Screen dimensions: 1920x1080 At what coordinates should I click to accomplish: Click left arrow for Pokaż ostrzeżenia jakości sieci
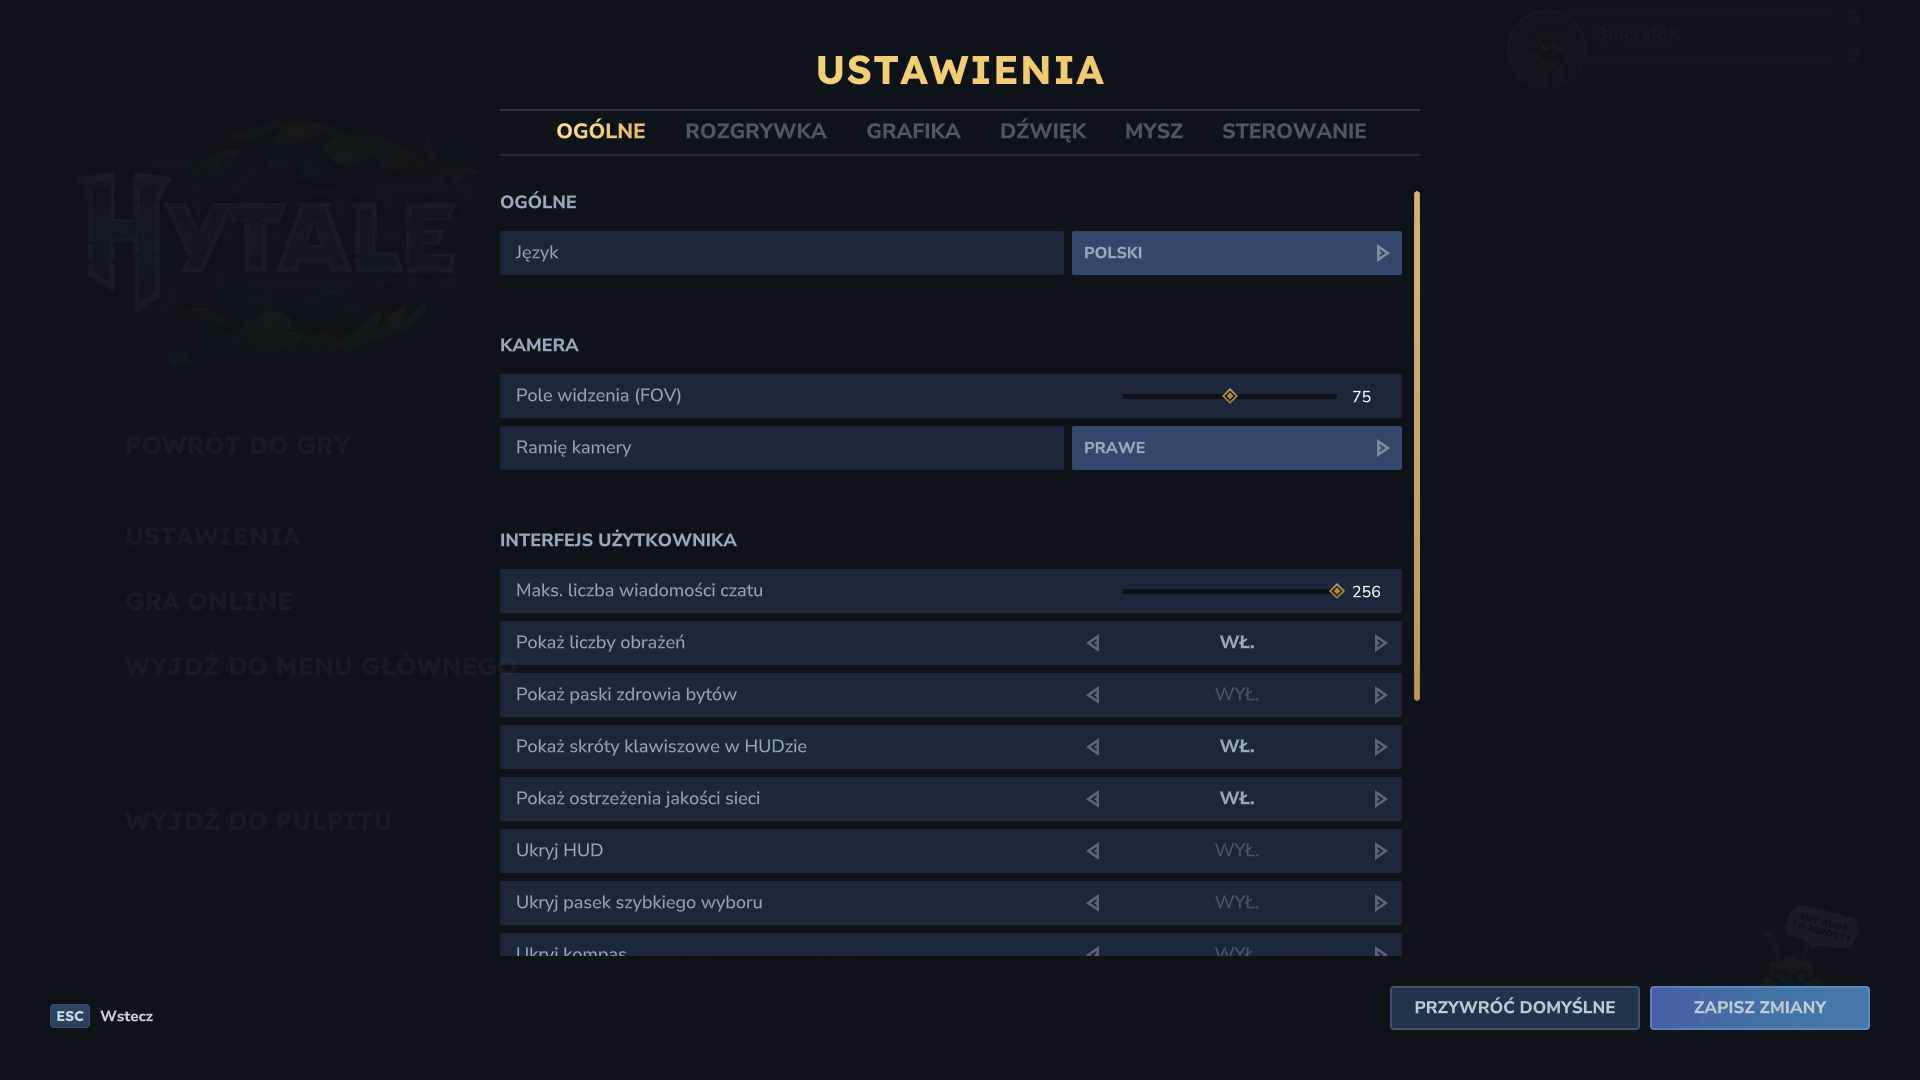click(1093, 799)
